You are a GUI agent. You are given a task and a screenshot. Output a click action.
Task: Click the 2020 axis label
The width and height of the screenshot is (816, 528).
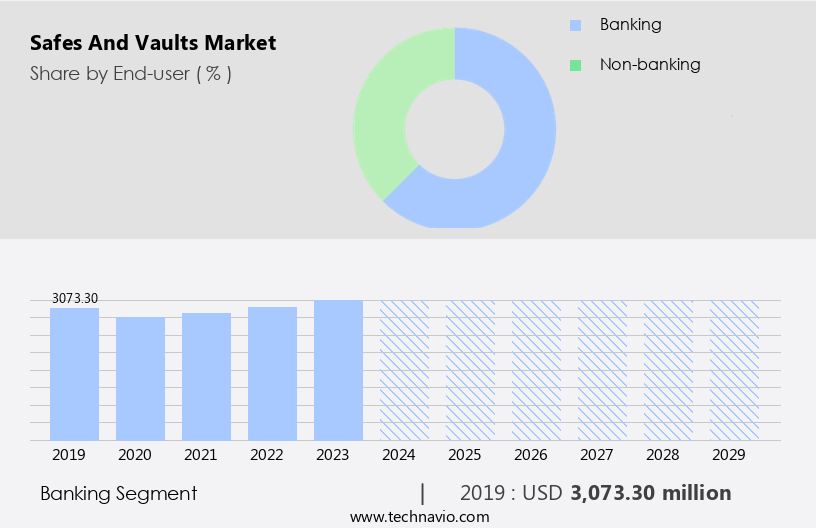tap(135, 455)
